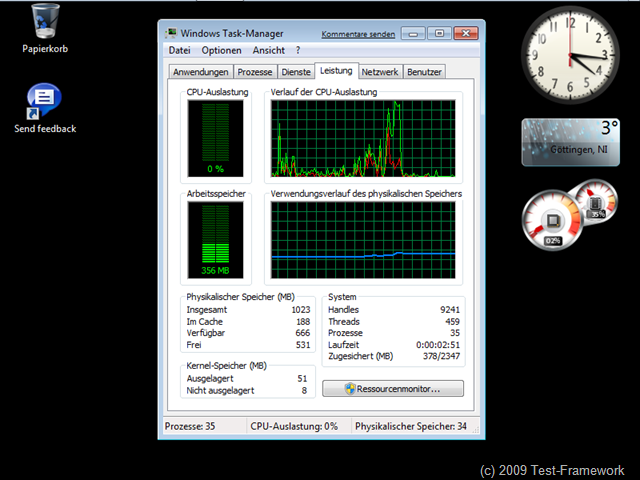Viewport: 640px width, 480px height.
Task: Open the Ressourcenmonitor button
Action: (393, 389)
